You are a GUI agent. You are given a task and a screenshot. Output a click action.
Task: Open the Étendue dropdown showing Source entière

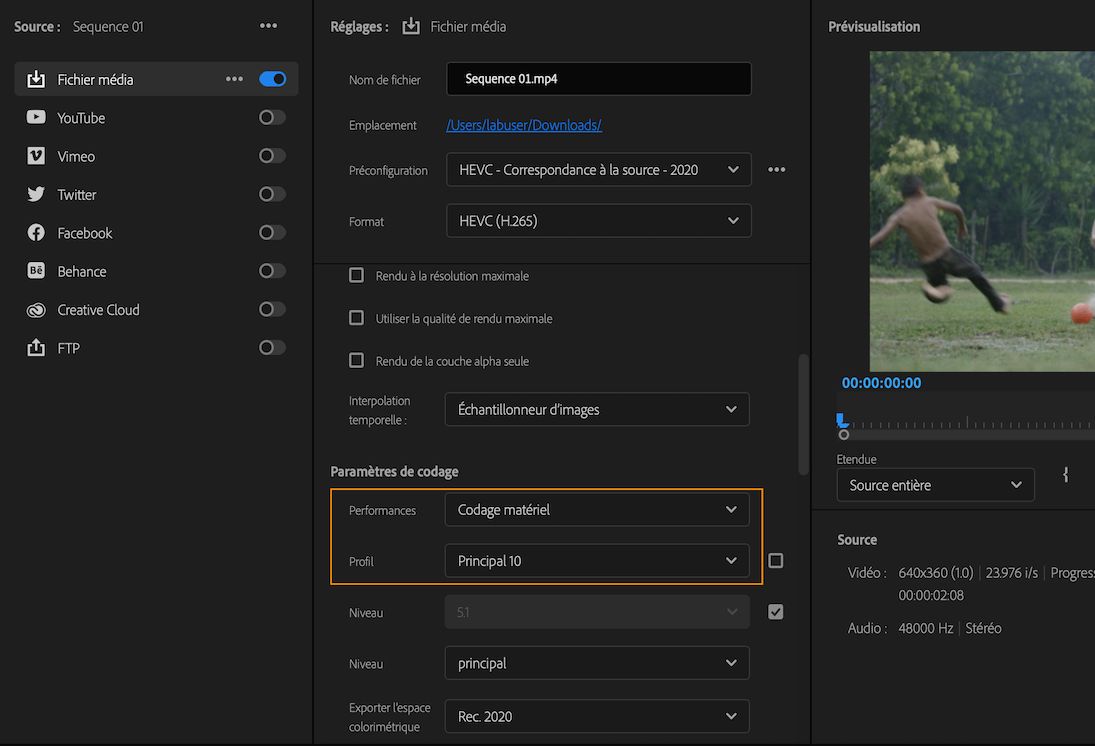pos(934,484)
